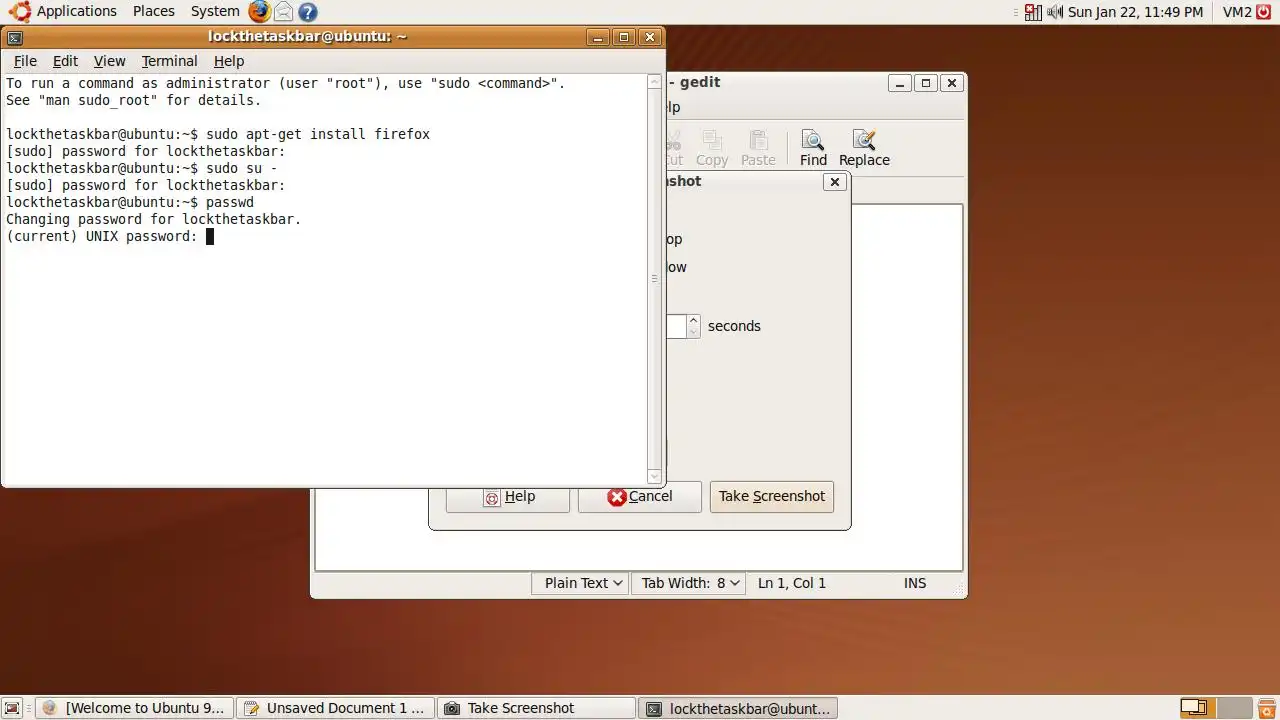Open the terminal File menu
1280x720 pixels.
click(25, 61)
